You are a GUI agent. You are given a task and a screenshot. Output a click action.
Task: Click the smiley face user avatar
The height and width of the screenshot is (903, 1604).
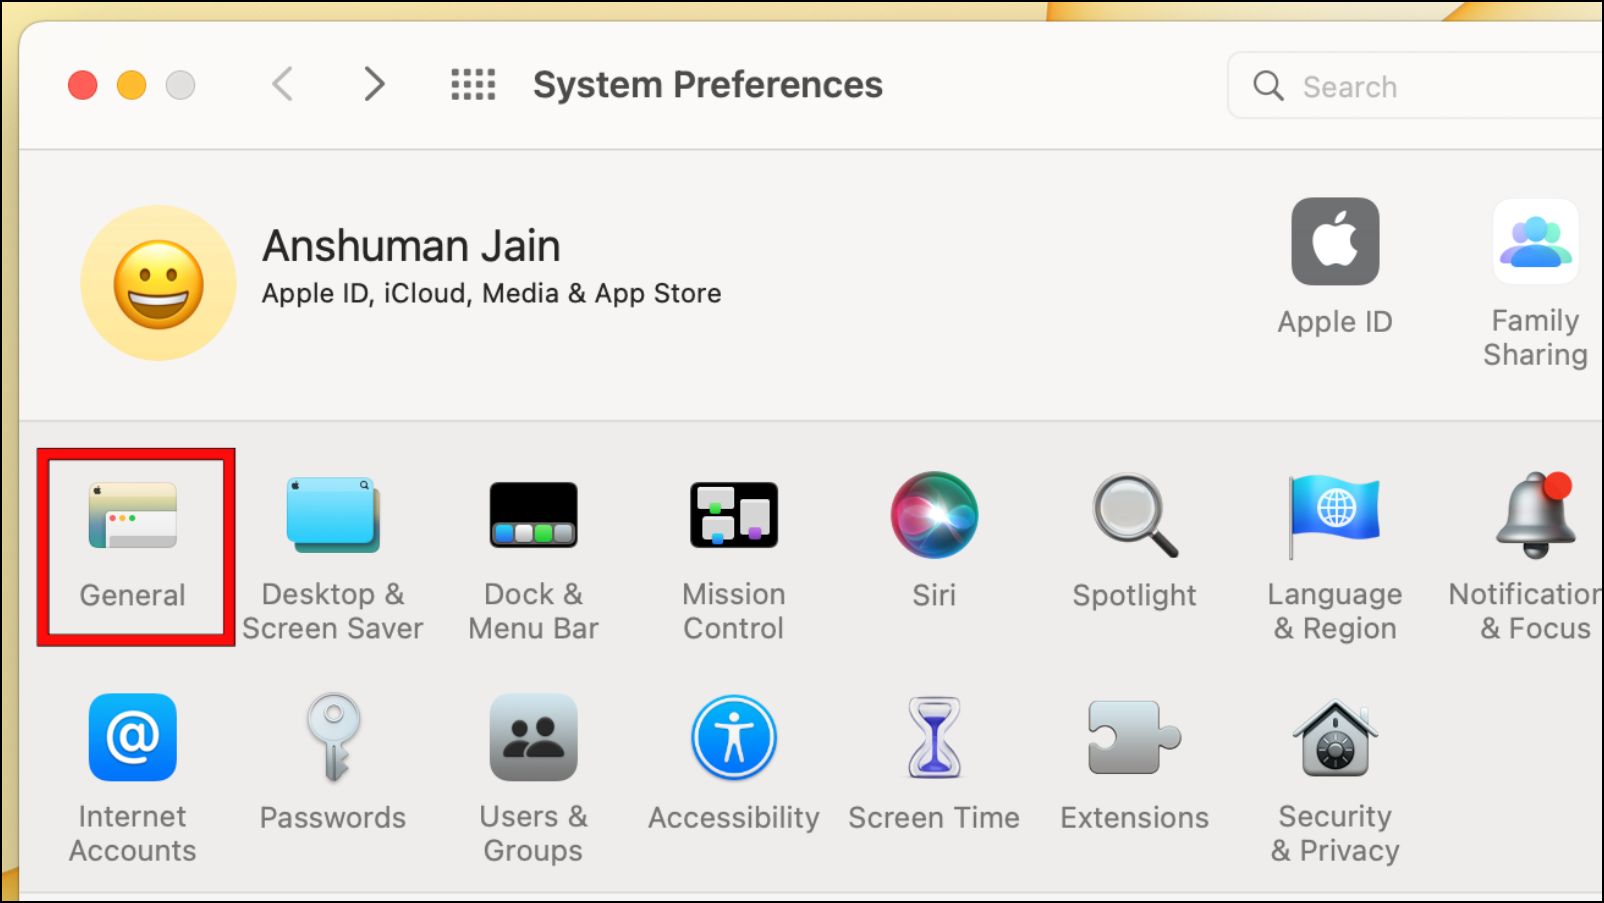[158, 283]
